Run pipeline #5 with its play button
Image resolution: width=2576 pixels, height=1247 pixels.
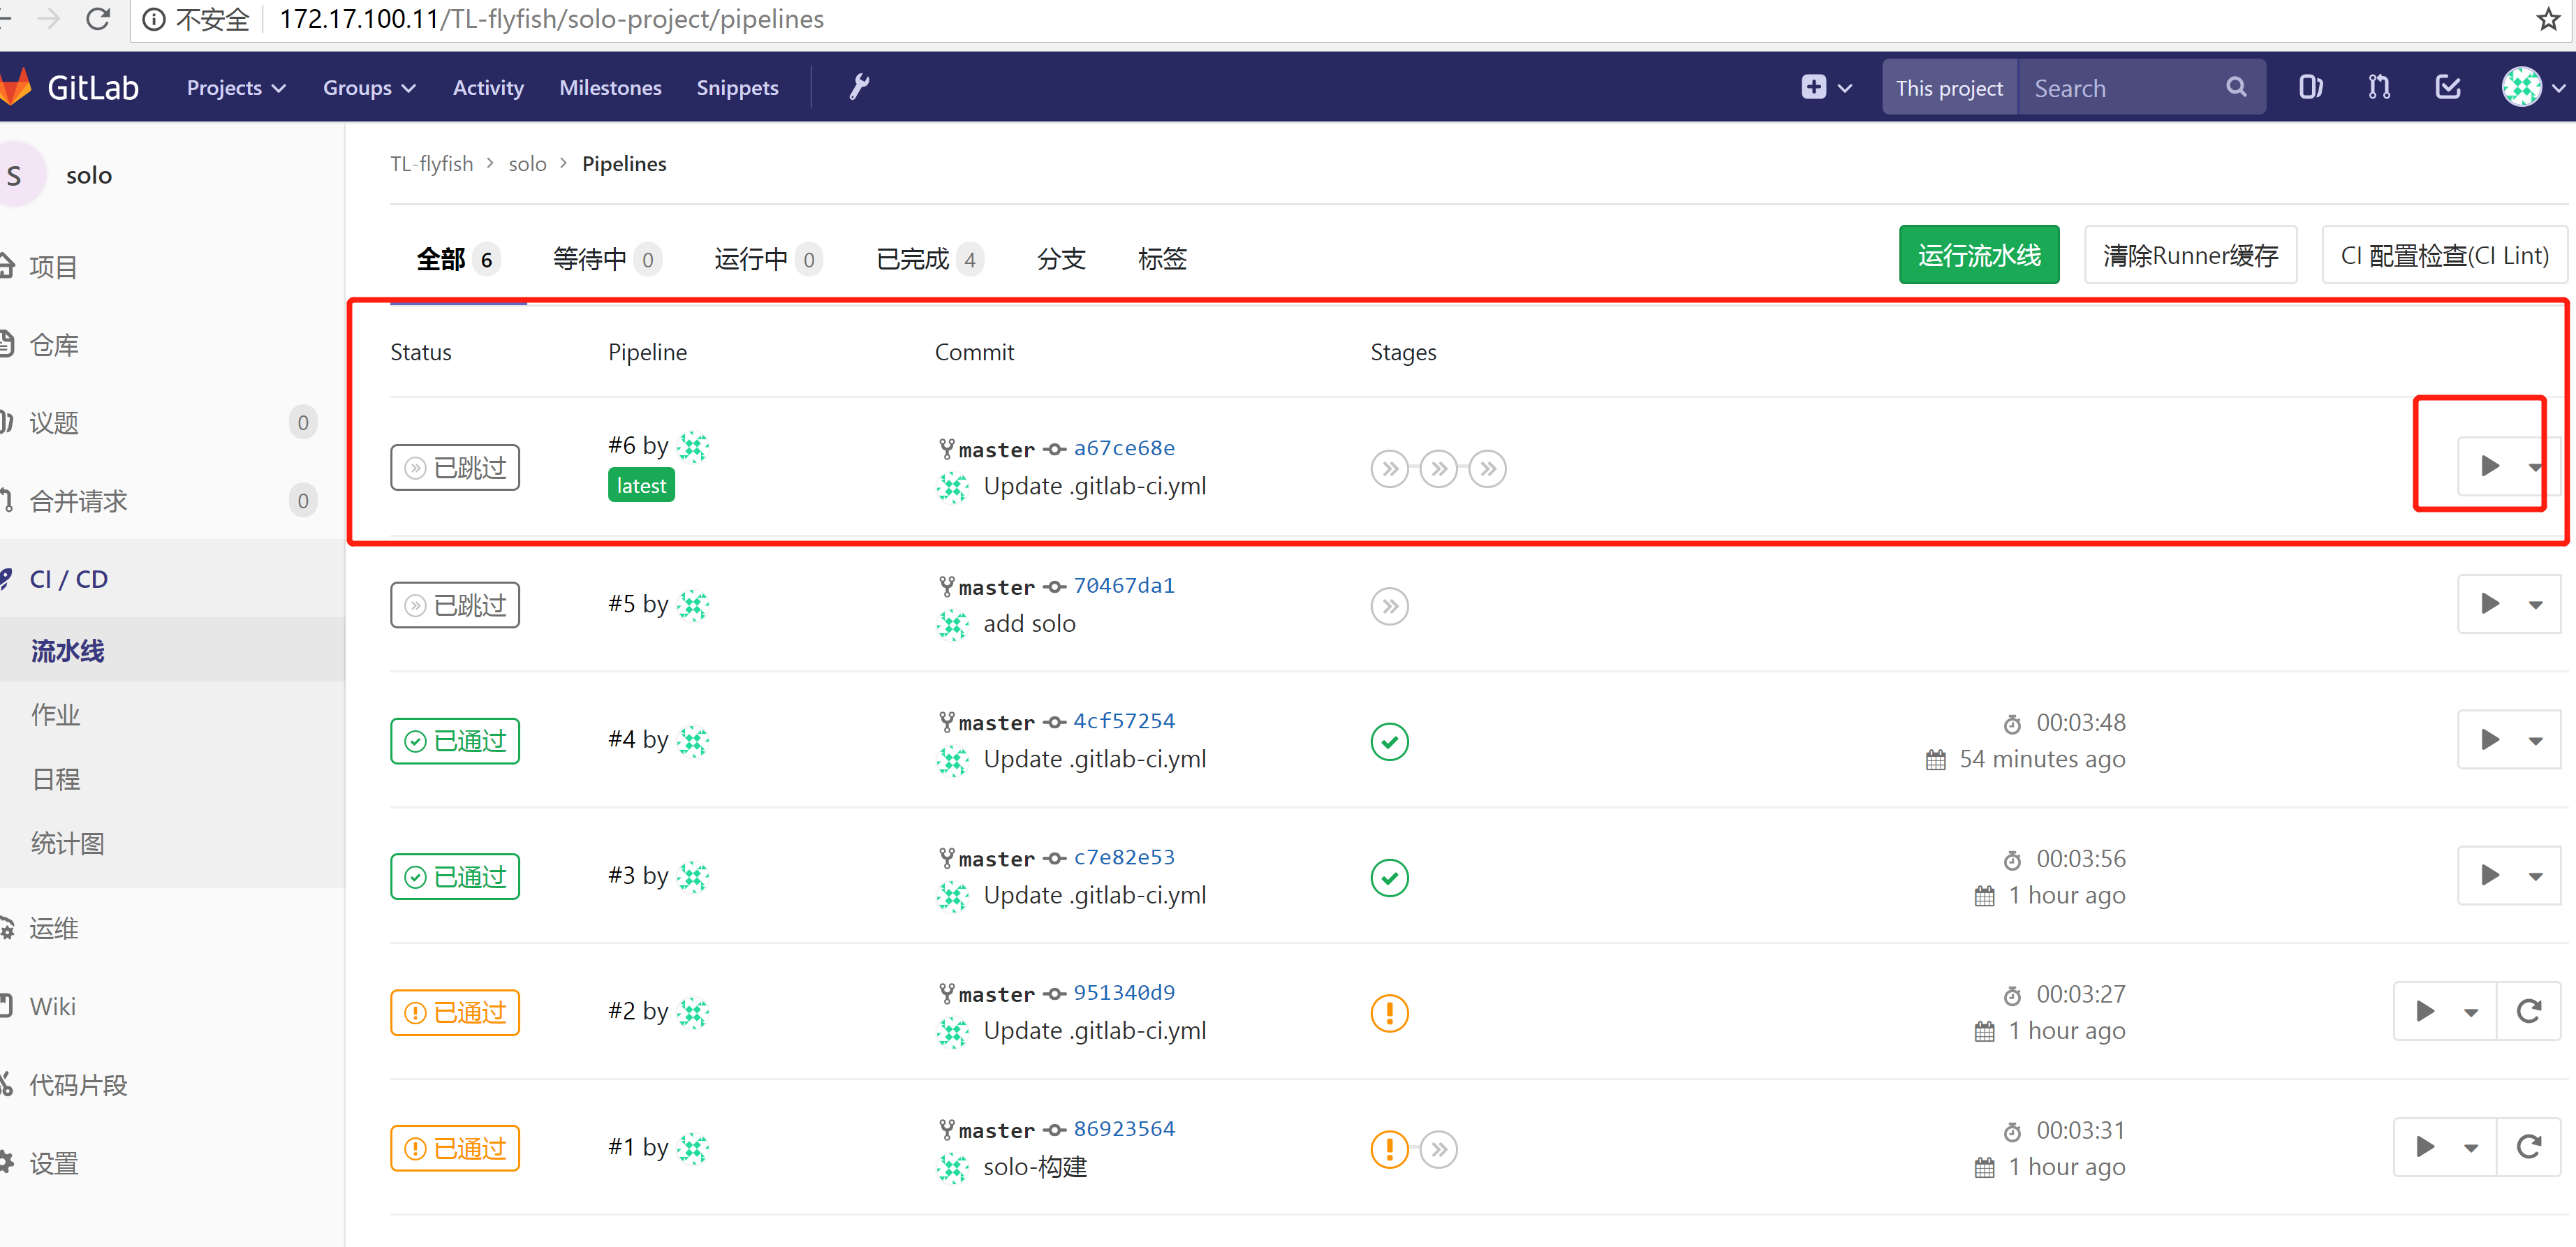pos(2489,604)
